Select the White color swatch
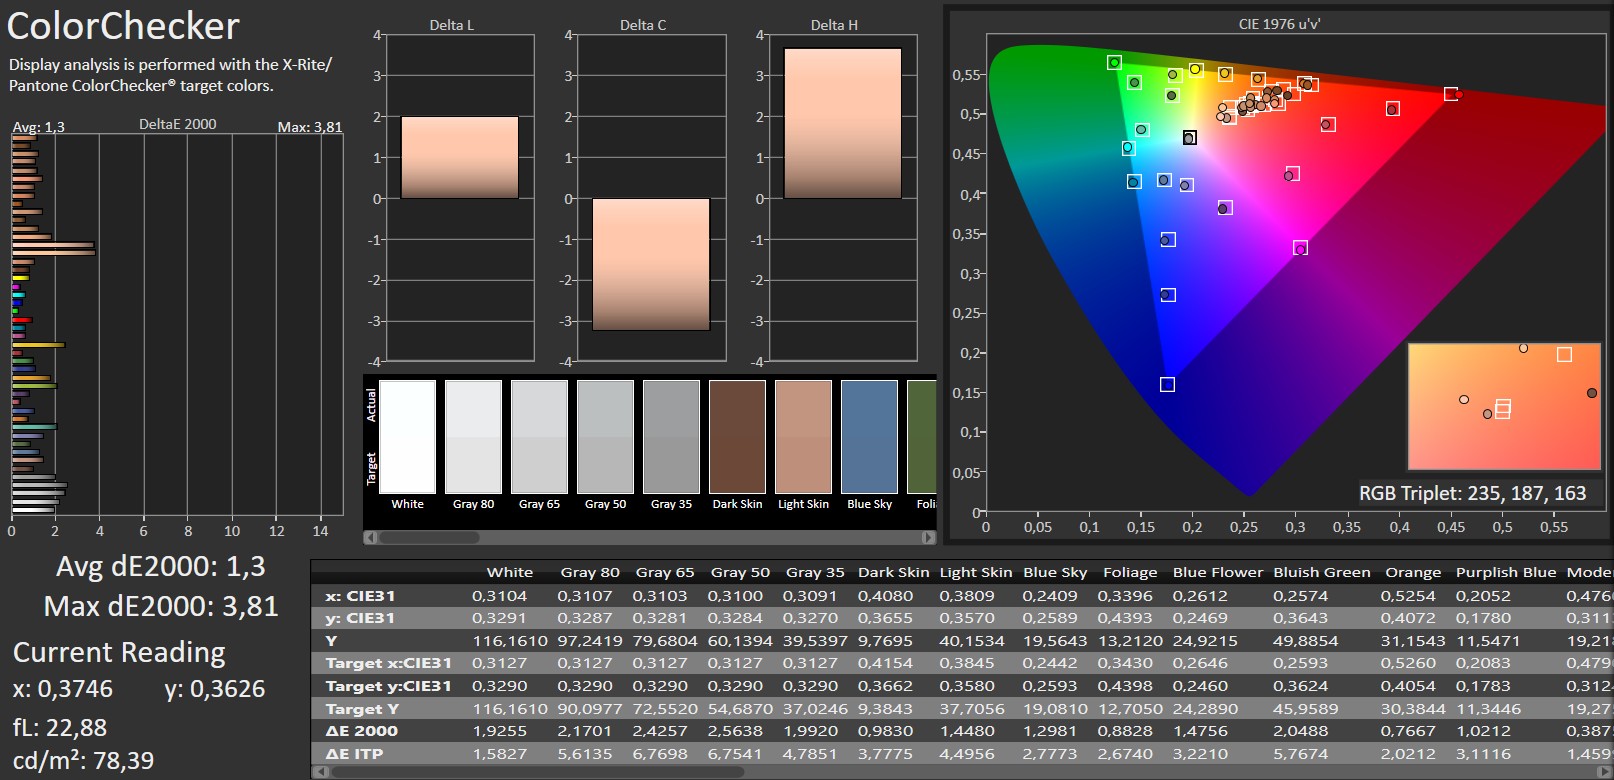Screen dimensions: 1614x780 tap(408, 437)
